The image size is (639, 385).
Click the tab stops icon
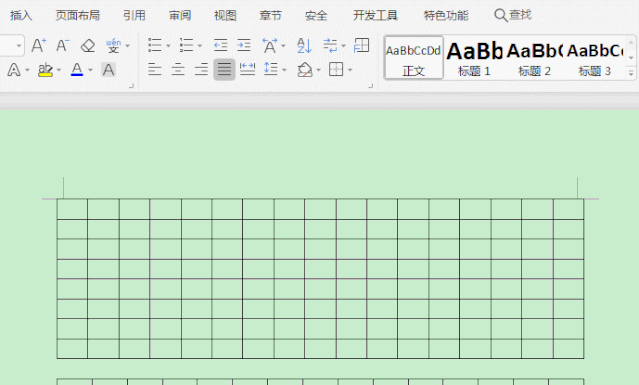(x=361, y=45)
